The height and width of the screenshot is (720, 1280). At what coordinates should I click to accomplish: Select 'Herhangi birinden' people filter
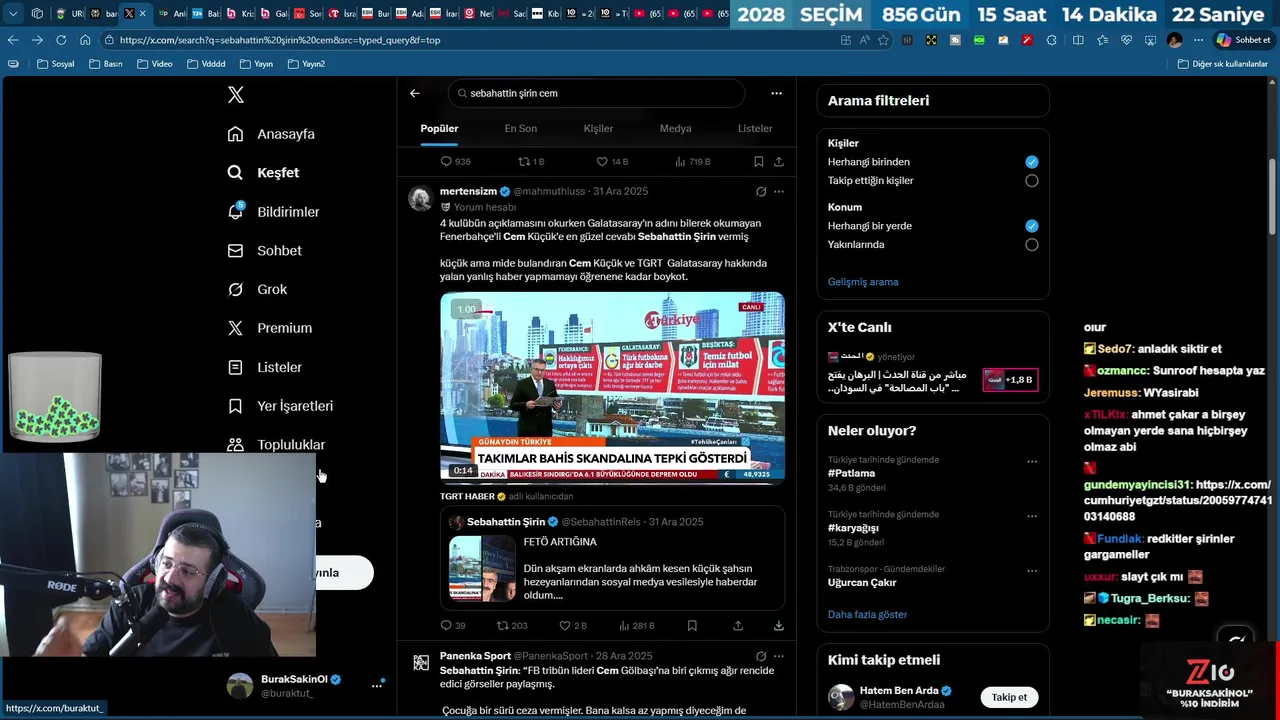1032,162
